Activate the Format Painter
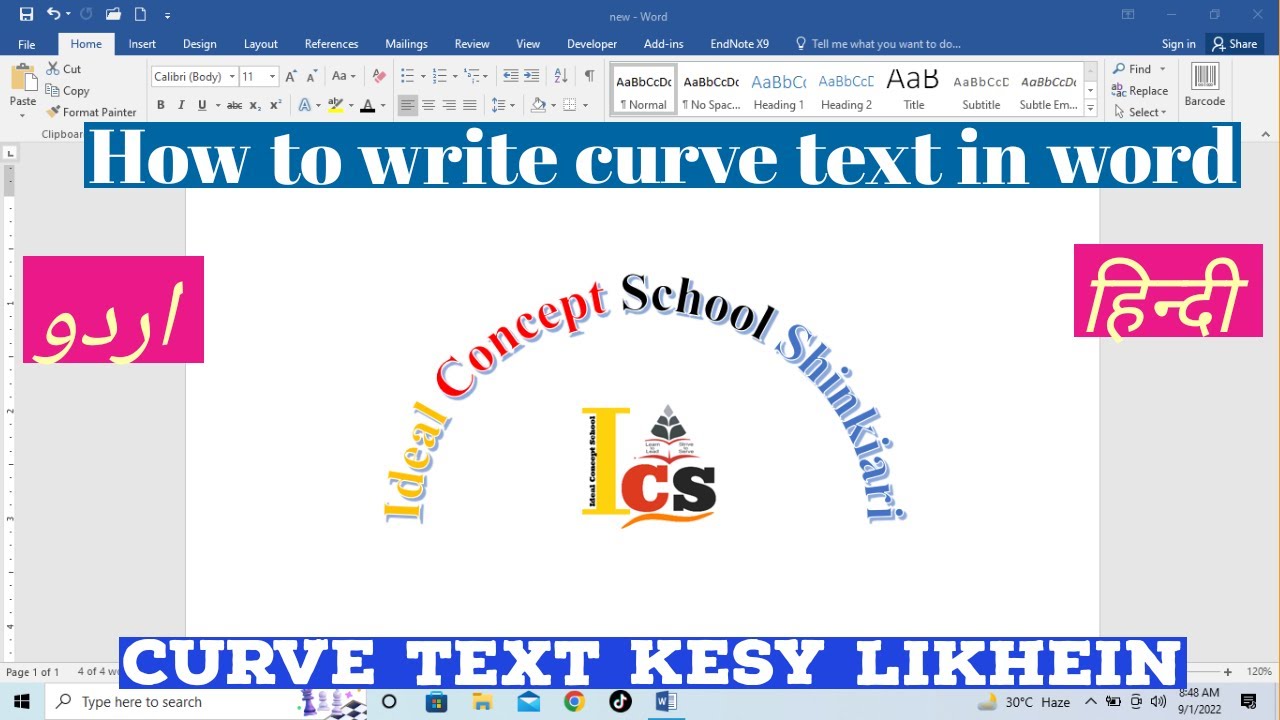 coord(91,112)
